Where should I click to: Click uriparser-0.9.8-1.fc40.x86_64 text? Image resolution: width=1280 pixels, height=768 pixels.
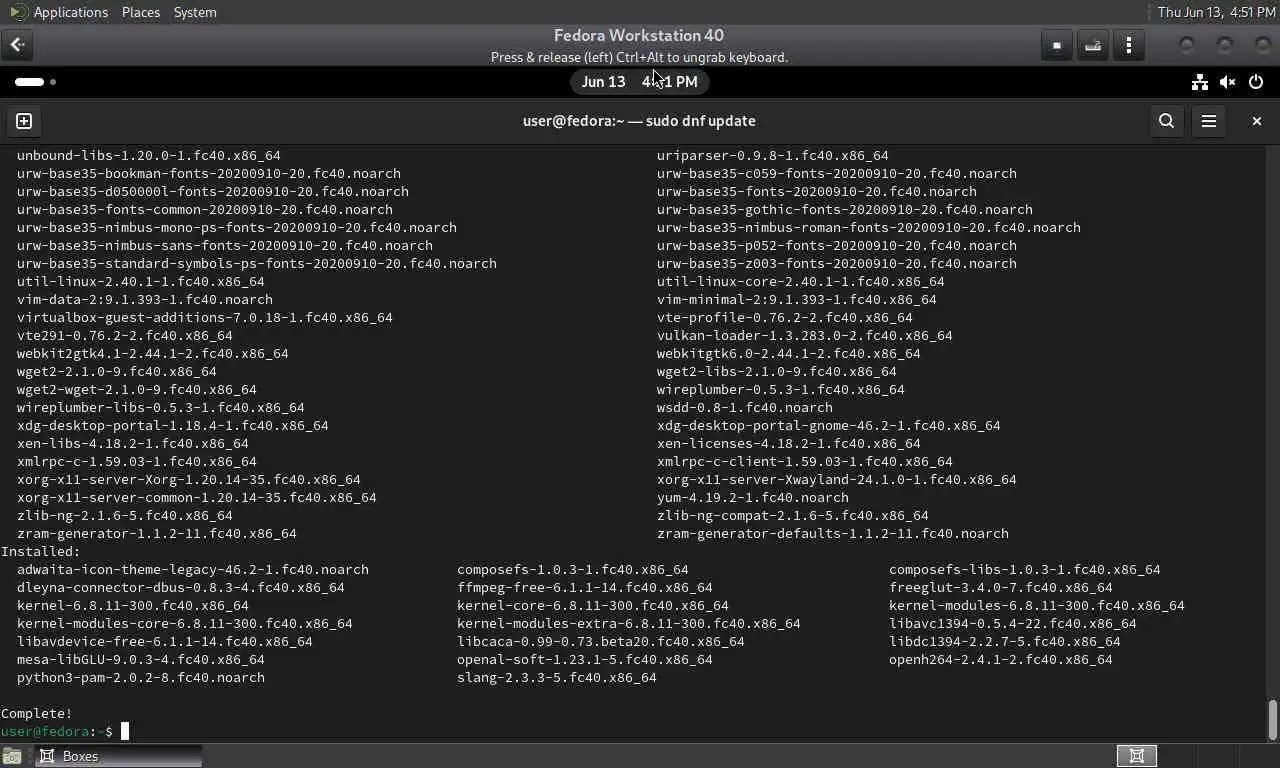coord(773,155)
